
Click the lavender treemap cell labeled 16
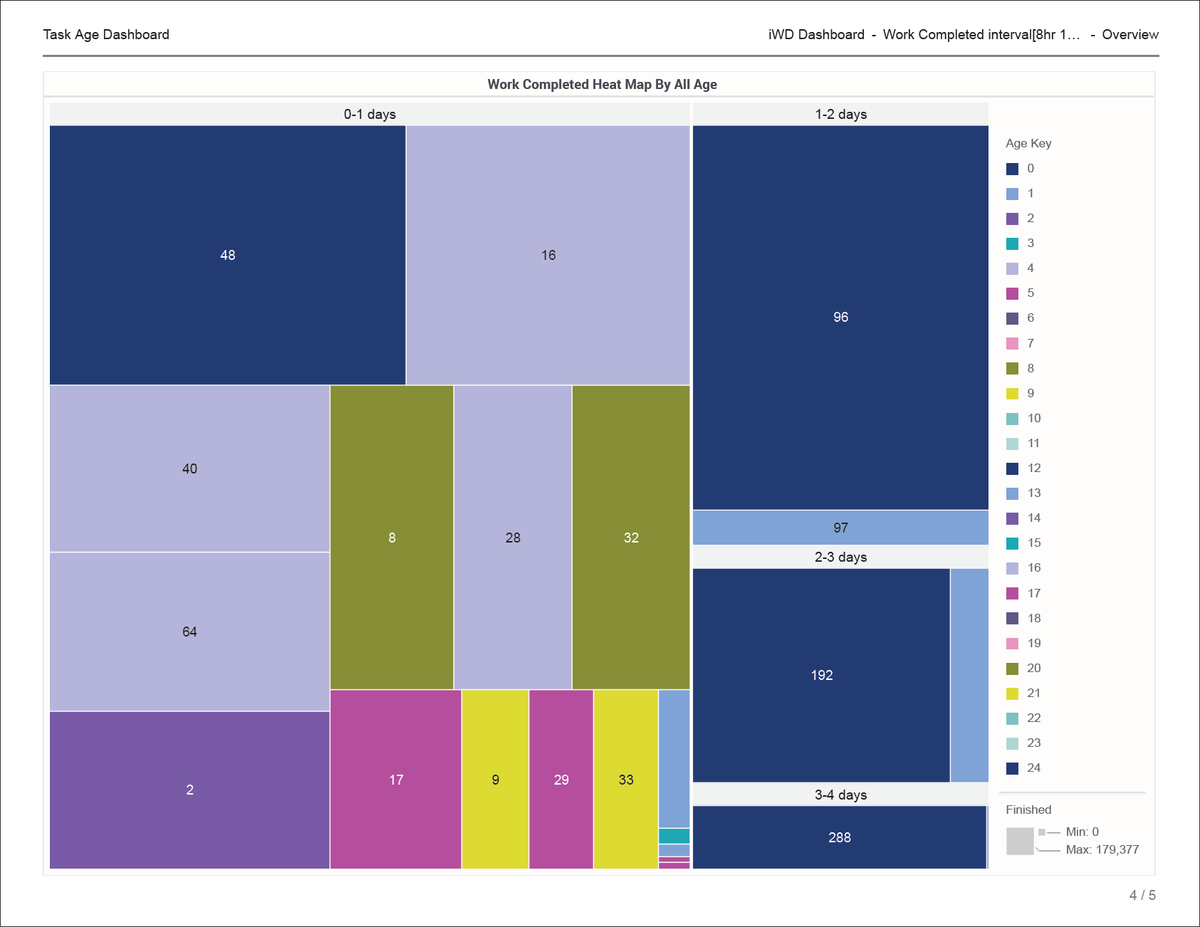pos(548,255)
